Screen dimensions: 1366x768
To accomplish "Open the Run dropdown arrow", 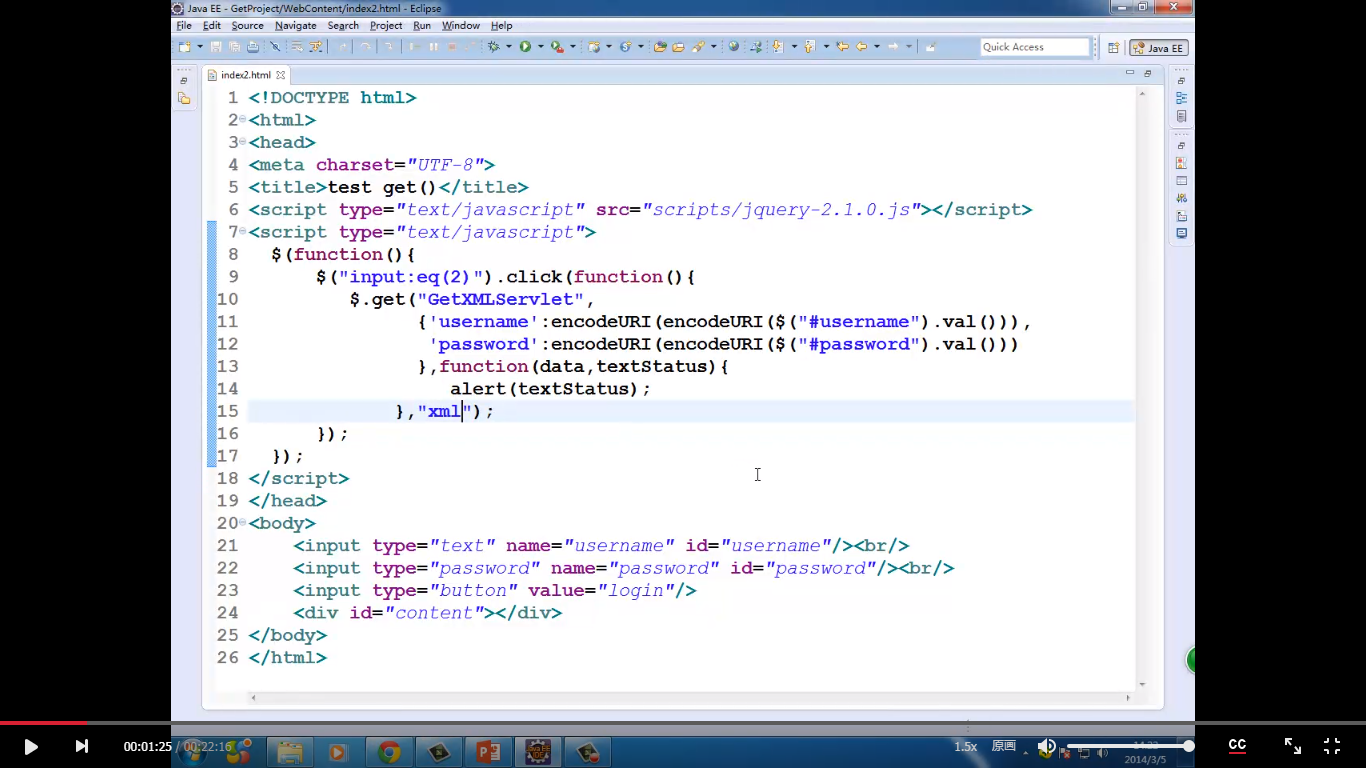I will pyautogui.click(x=540, y=46).
